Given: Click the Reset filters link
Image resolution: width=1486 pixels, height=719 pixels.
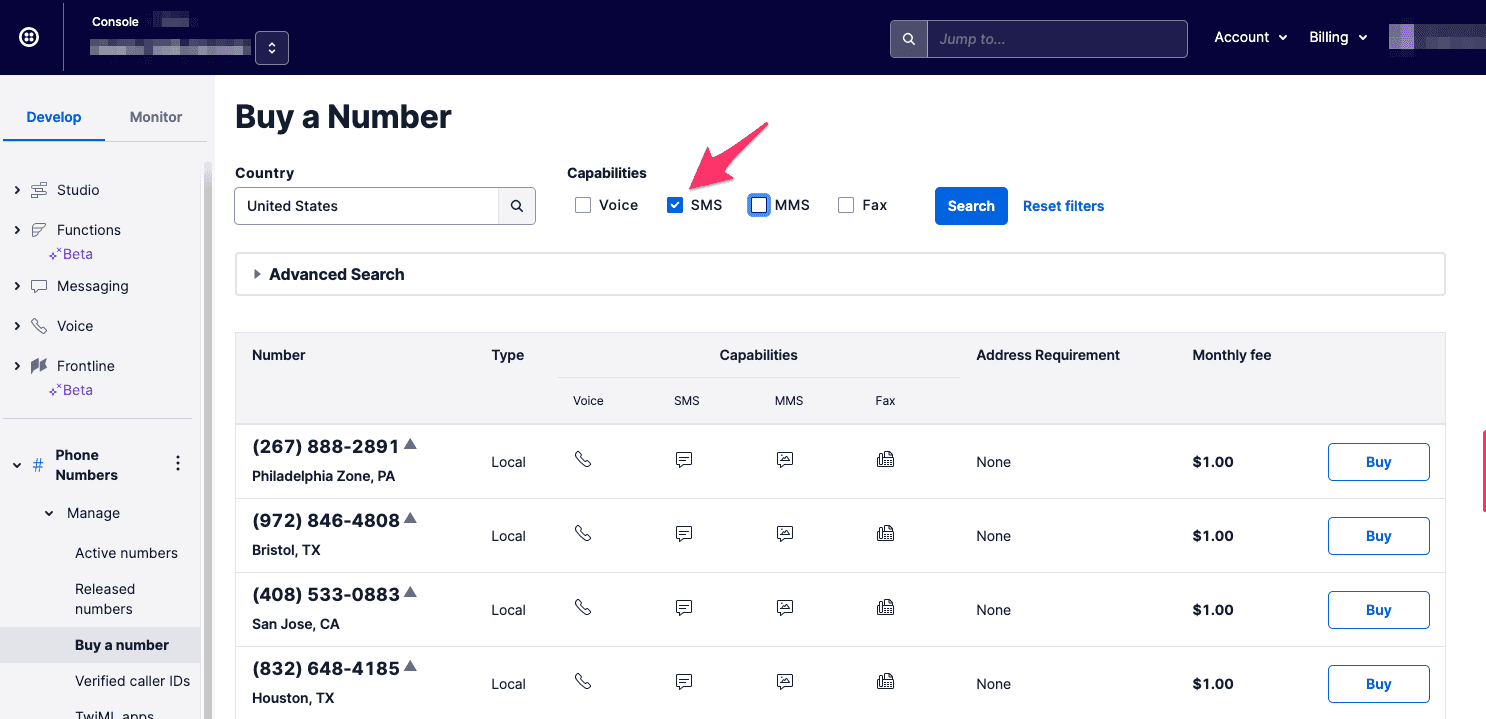Looking at the screenshot, I should [x=1063, y=206].
